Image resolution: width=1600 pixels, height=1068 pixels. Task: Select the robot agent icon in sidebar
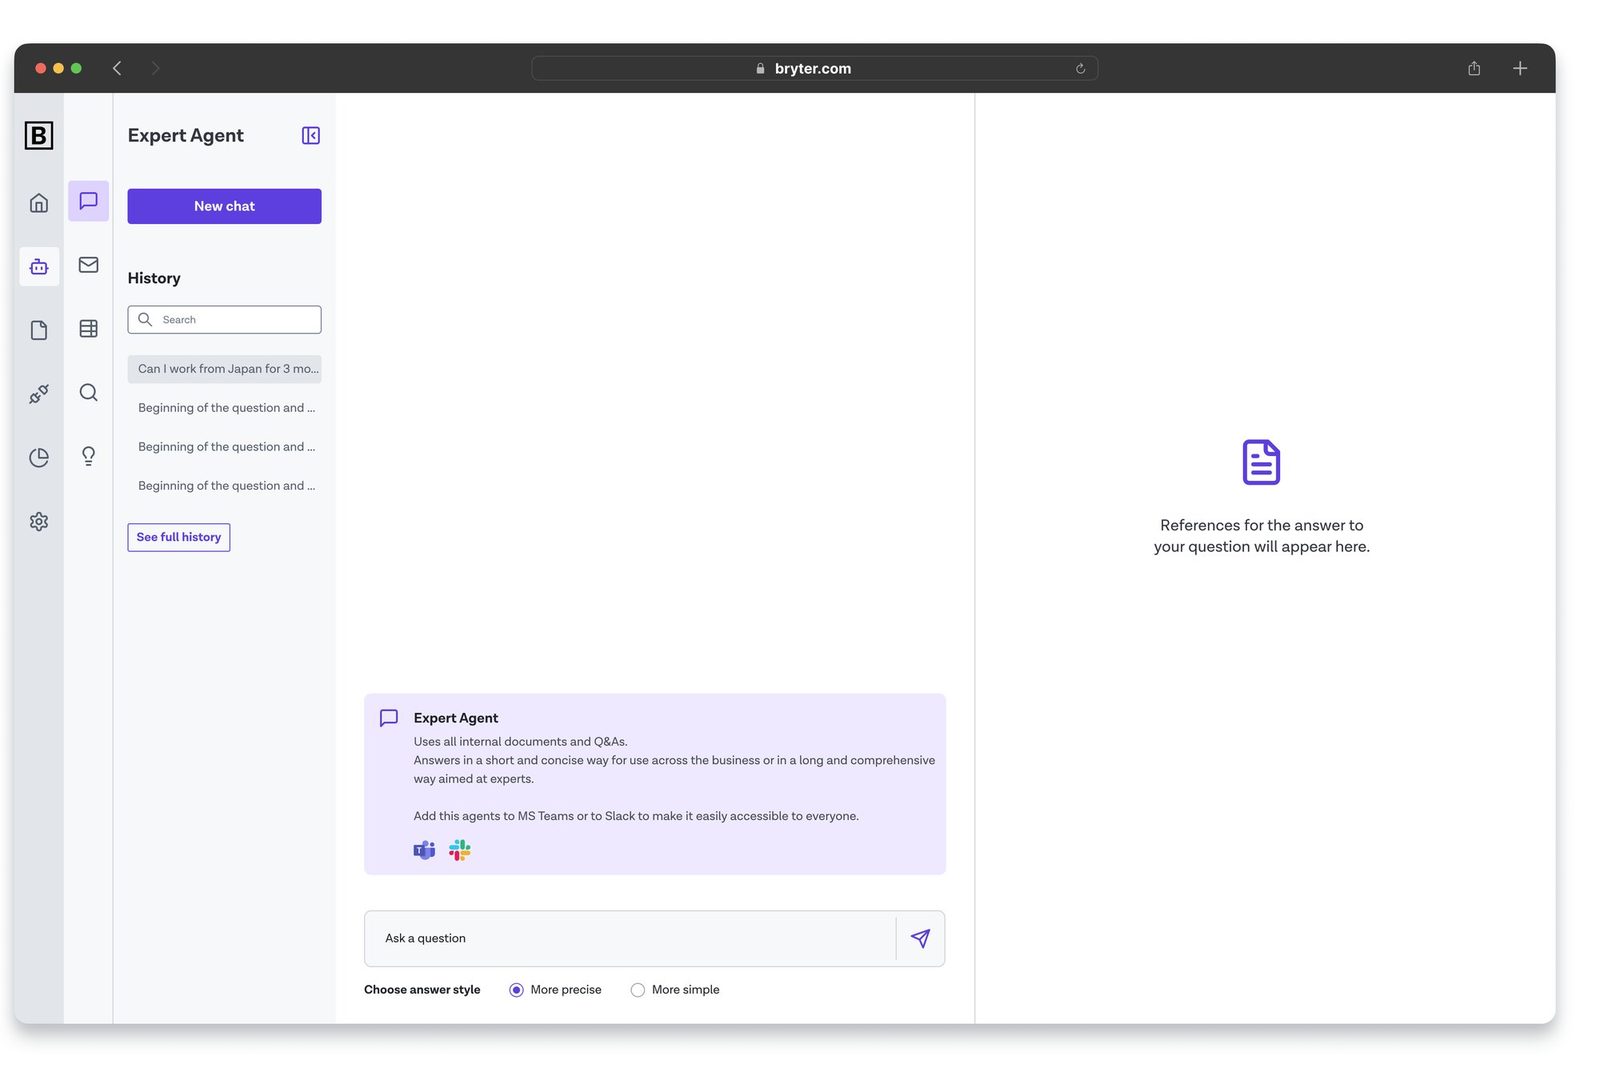click(39, 267)
